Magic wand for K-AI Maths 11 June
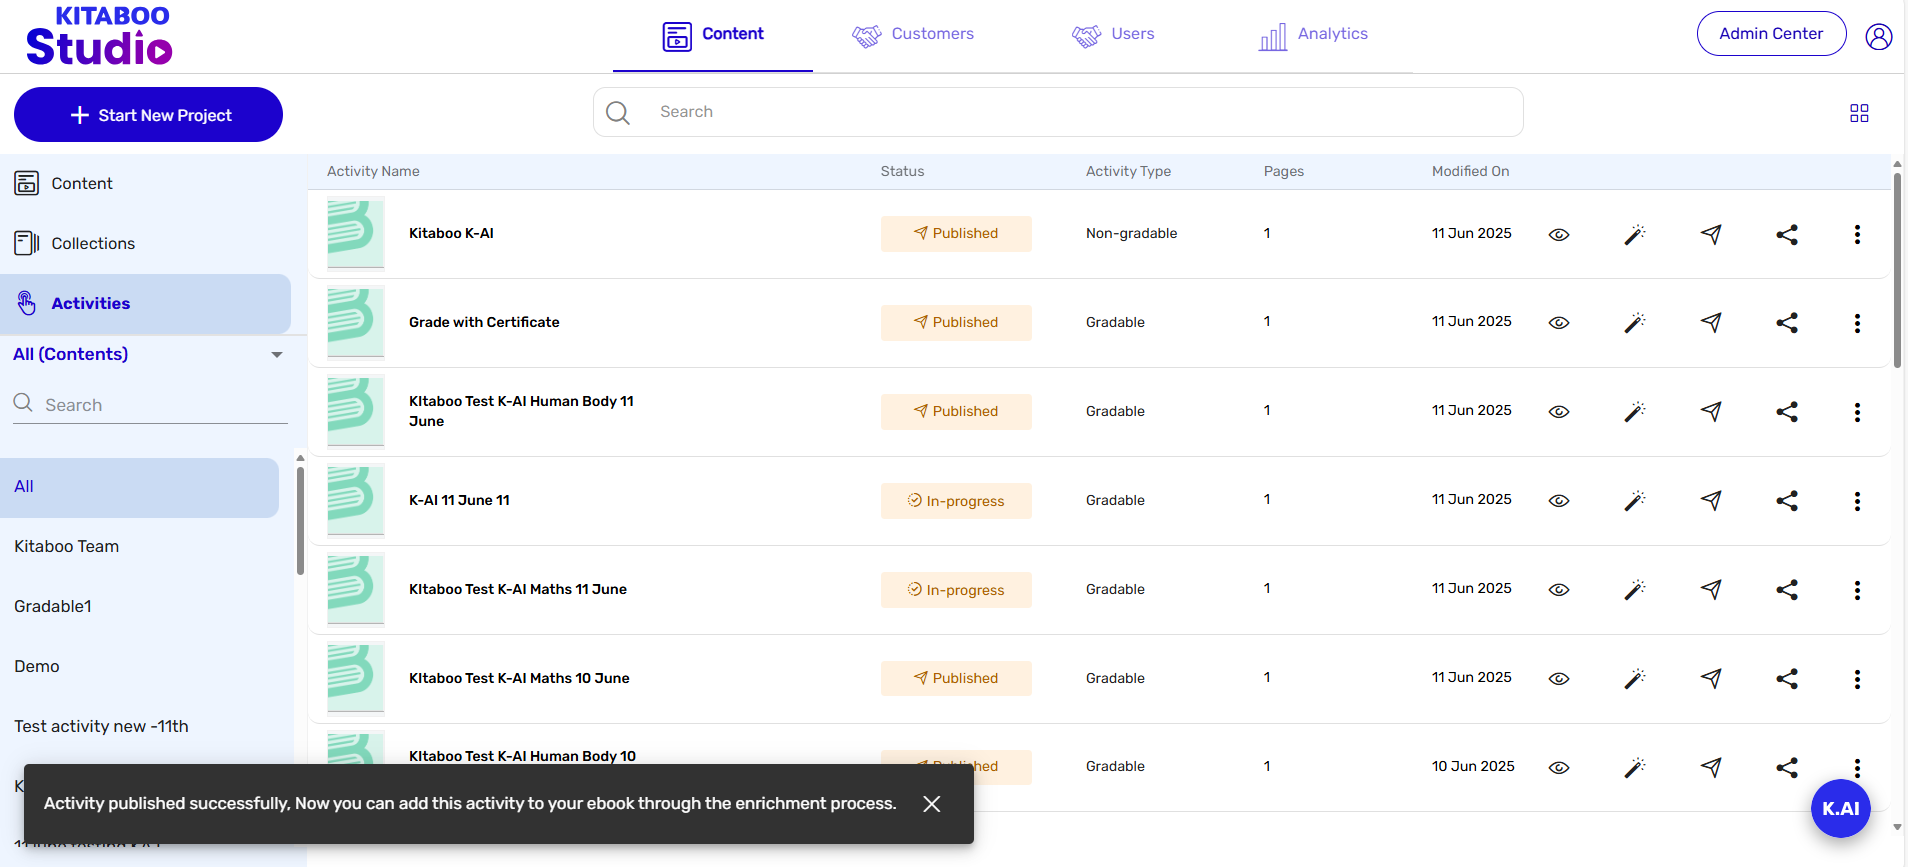Image resolution: width=1908 pixels, height=867 pixels. click(1634, 590)
